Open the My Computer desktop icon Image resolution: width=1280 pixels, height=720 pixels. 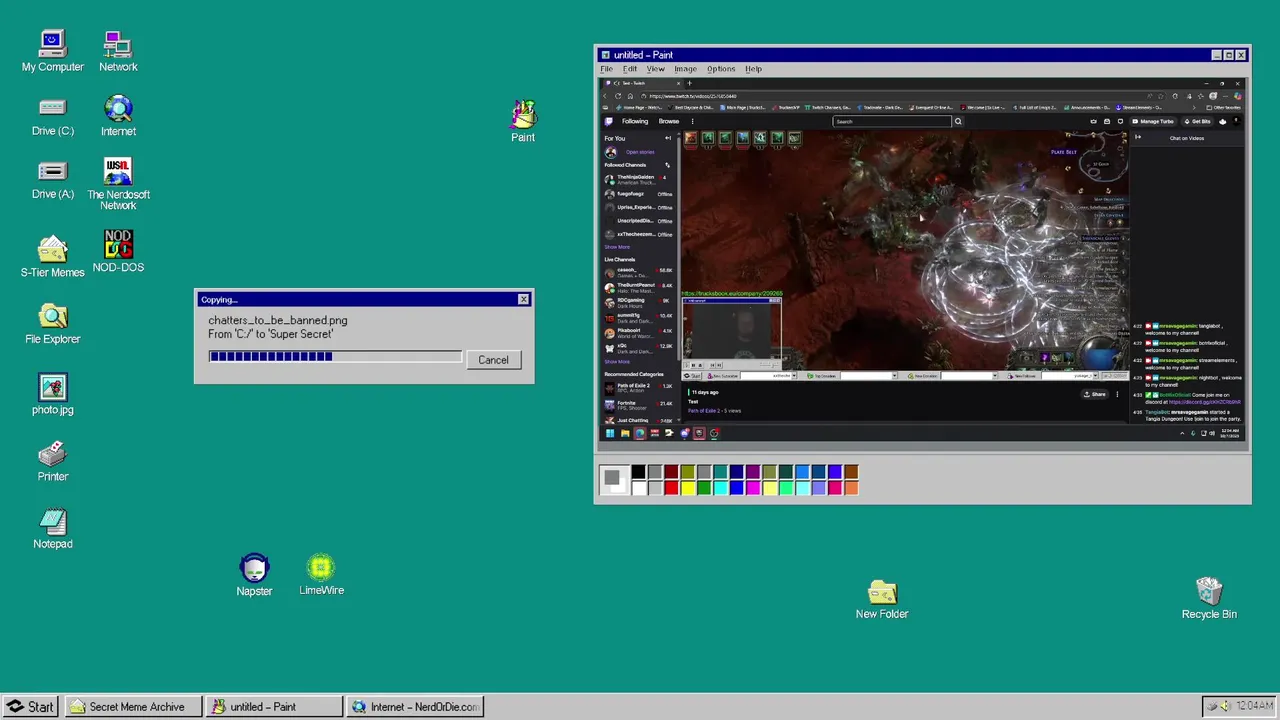click(52, 51)
